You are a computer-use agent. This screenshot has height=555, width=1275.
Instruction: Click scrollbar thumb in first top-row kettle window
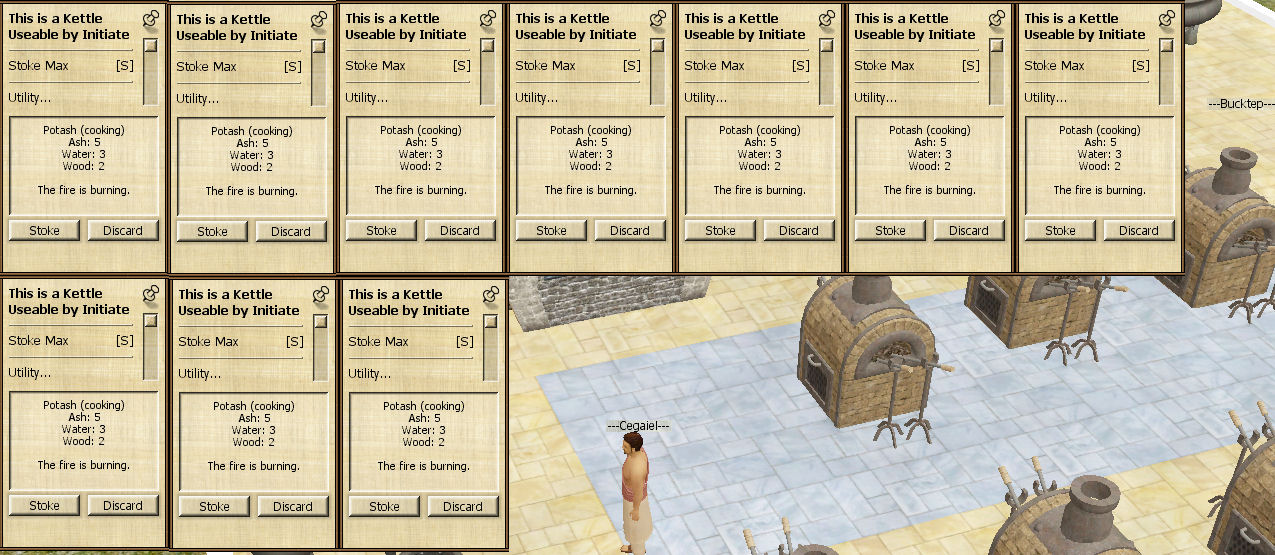click(150, 45)
